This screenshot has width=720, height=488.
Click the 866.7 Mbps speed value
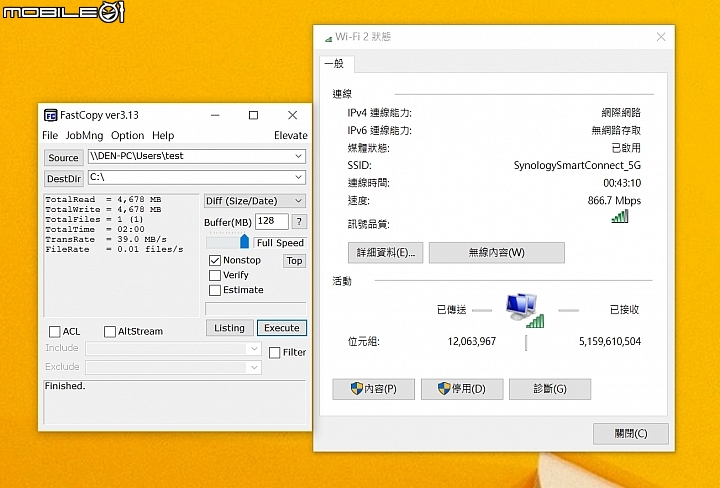tap(614, 201)
